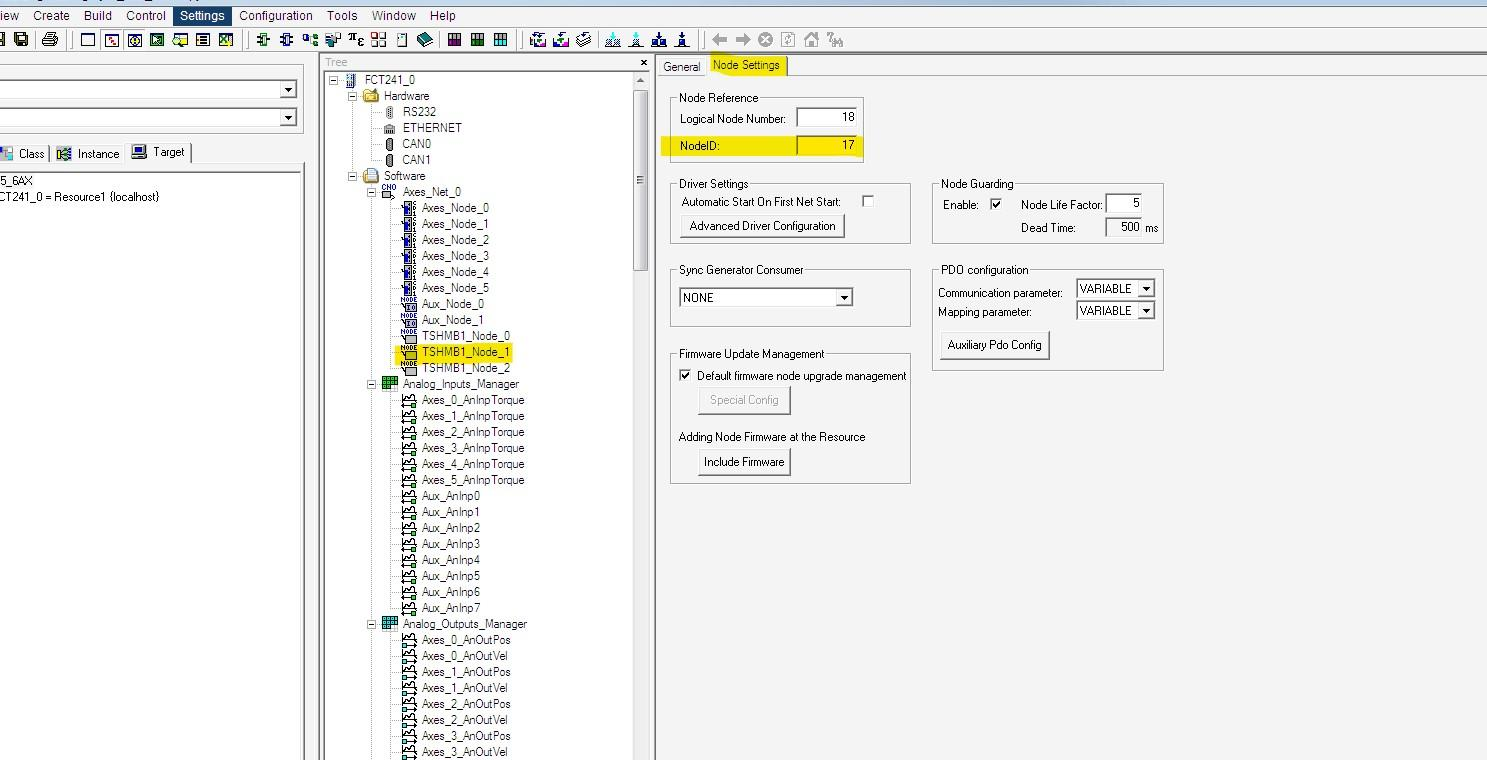This screenshot has height=760, width=1487.
Task: Click the pi-epsilon symbol toolbar icon
Action: click(x=355, y=40)
